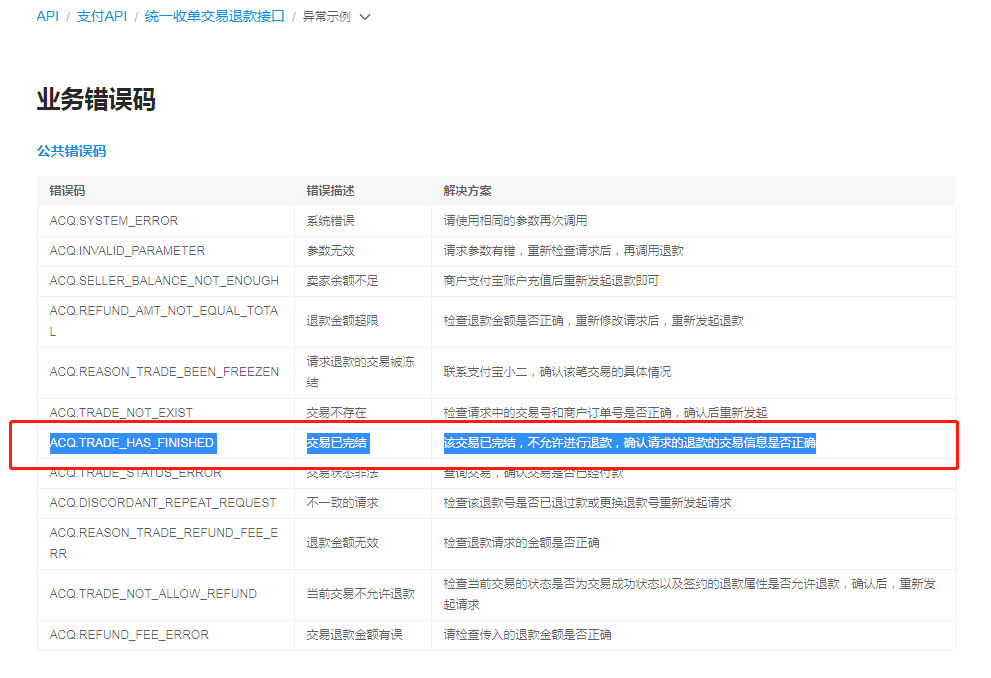Click the 公共错误码 section link
This screenshot has width=991, height=678.
(71, 151)
